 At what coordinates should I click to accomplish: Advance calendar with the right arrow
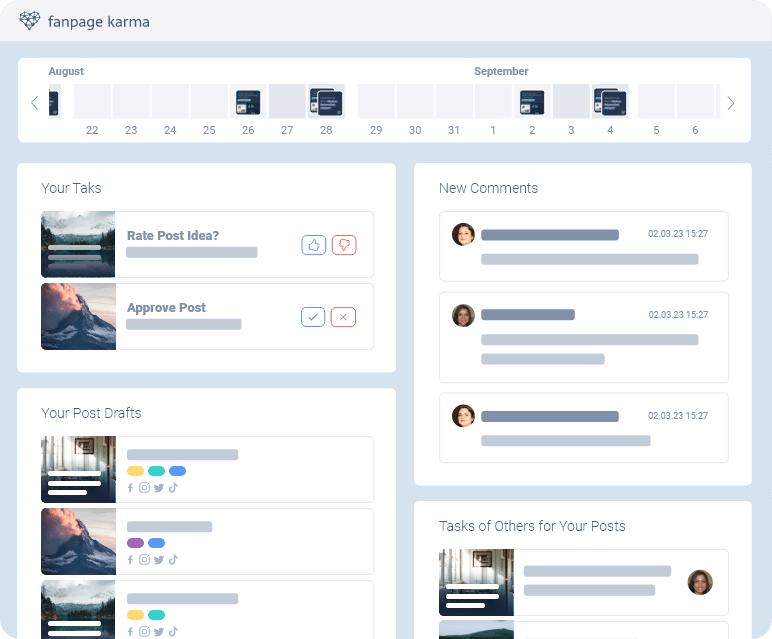[x=731, y=103]
